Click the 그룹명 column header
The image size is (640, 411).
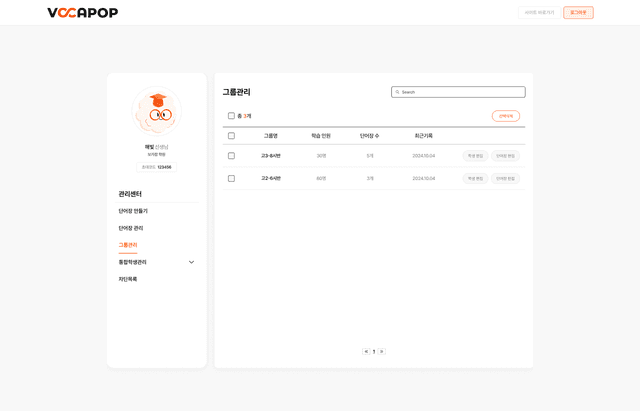click(x=271, y=136)
